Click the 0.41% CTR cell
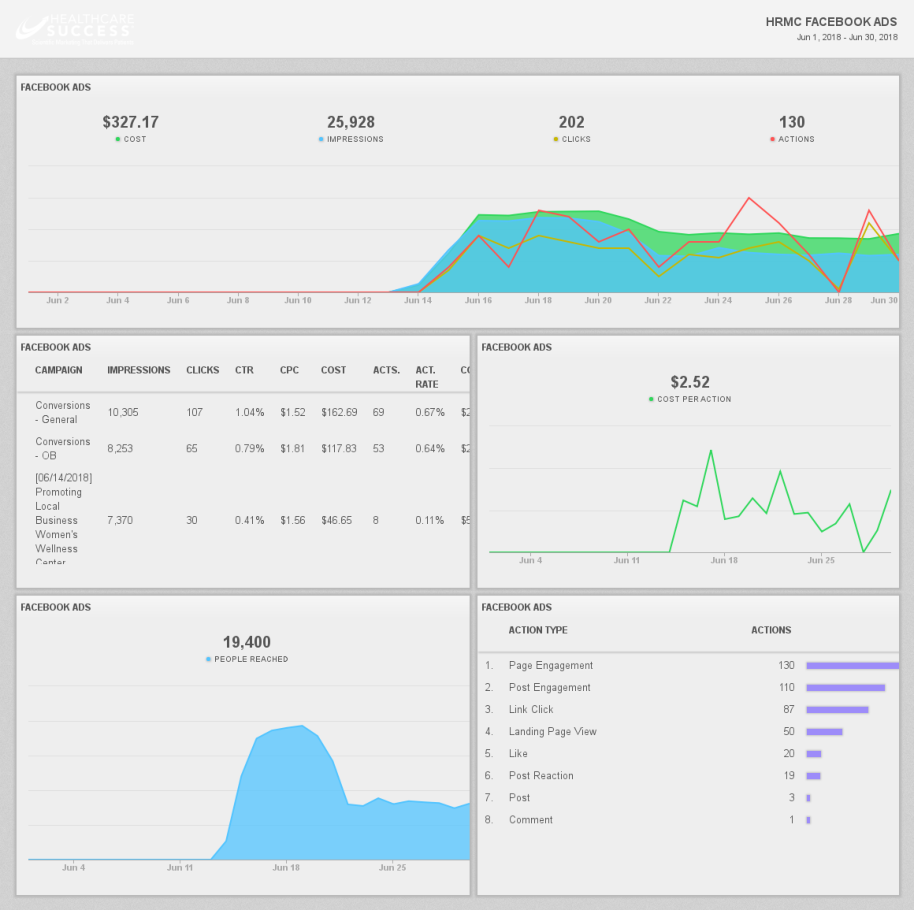This screenshot has height=912, width=914. tap(249, 520)
